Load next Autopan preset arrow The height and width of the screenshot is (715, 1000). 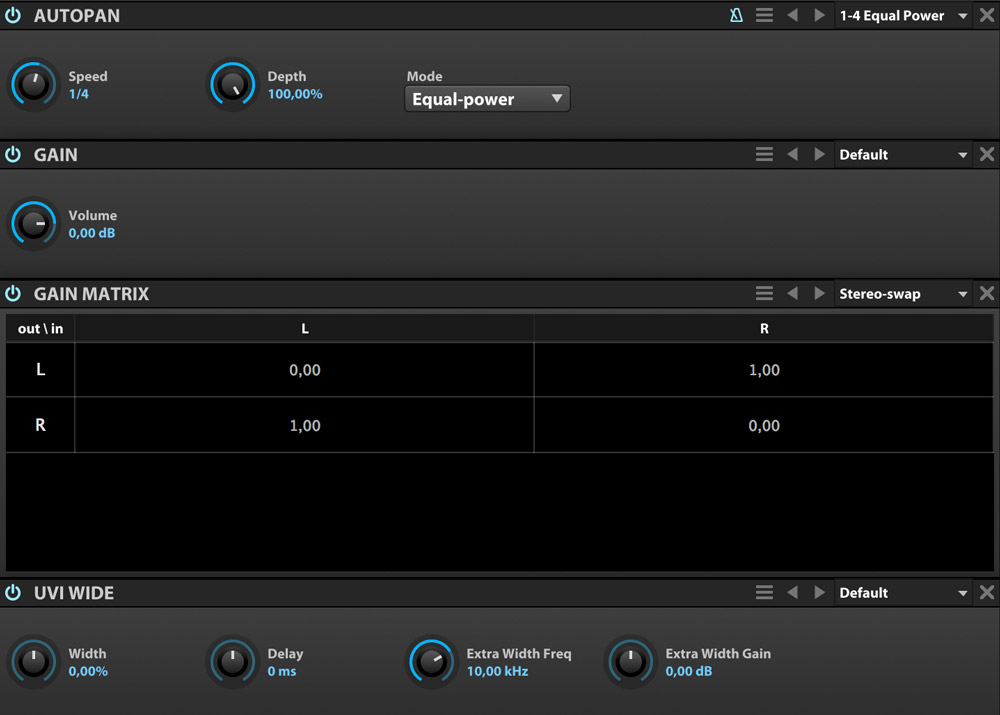pos(820,15)
